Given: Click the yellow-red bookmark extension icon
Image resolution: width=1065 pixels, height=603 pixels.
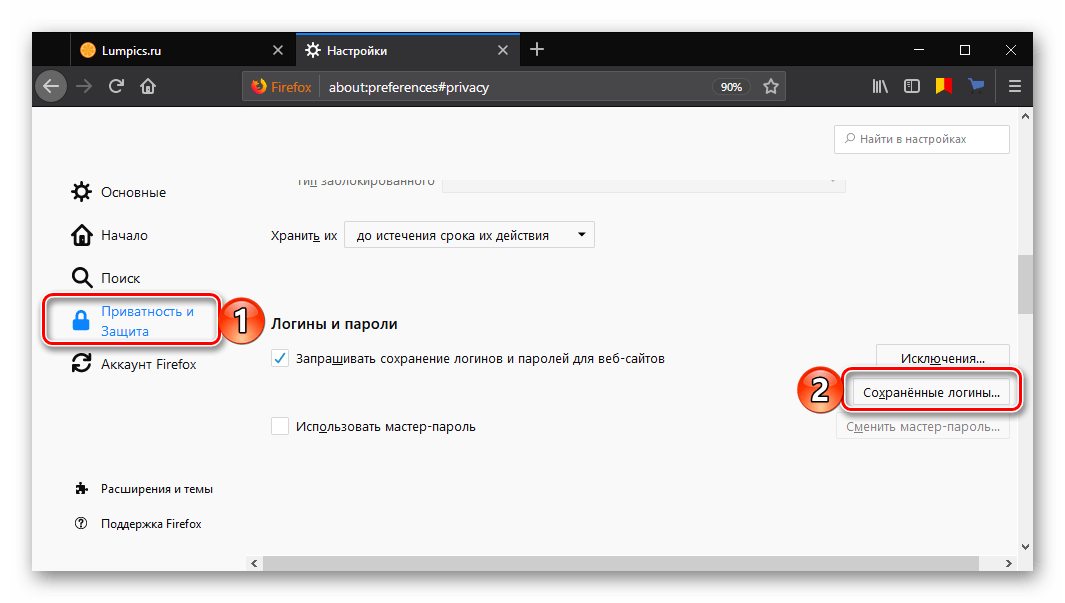Looking at the screenshot, I should [x=943, y=86].
